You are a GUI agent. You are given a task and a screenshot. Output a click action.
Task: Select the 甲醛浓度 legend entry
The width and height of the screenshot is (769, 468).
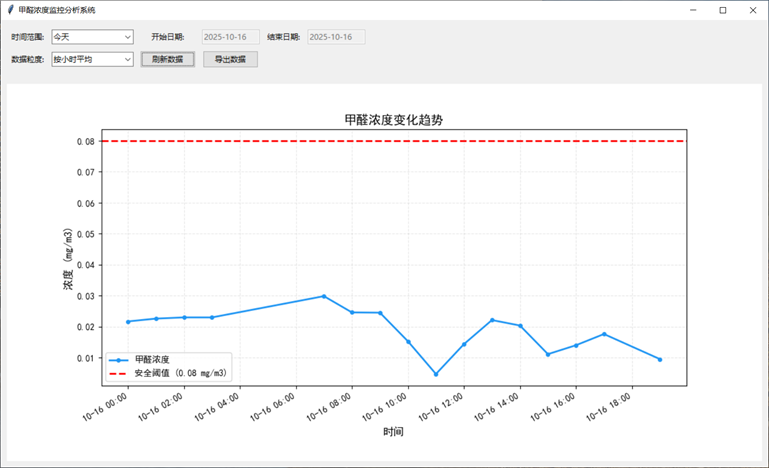tap(151, 359)
